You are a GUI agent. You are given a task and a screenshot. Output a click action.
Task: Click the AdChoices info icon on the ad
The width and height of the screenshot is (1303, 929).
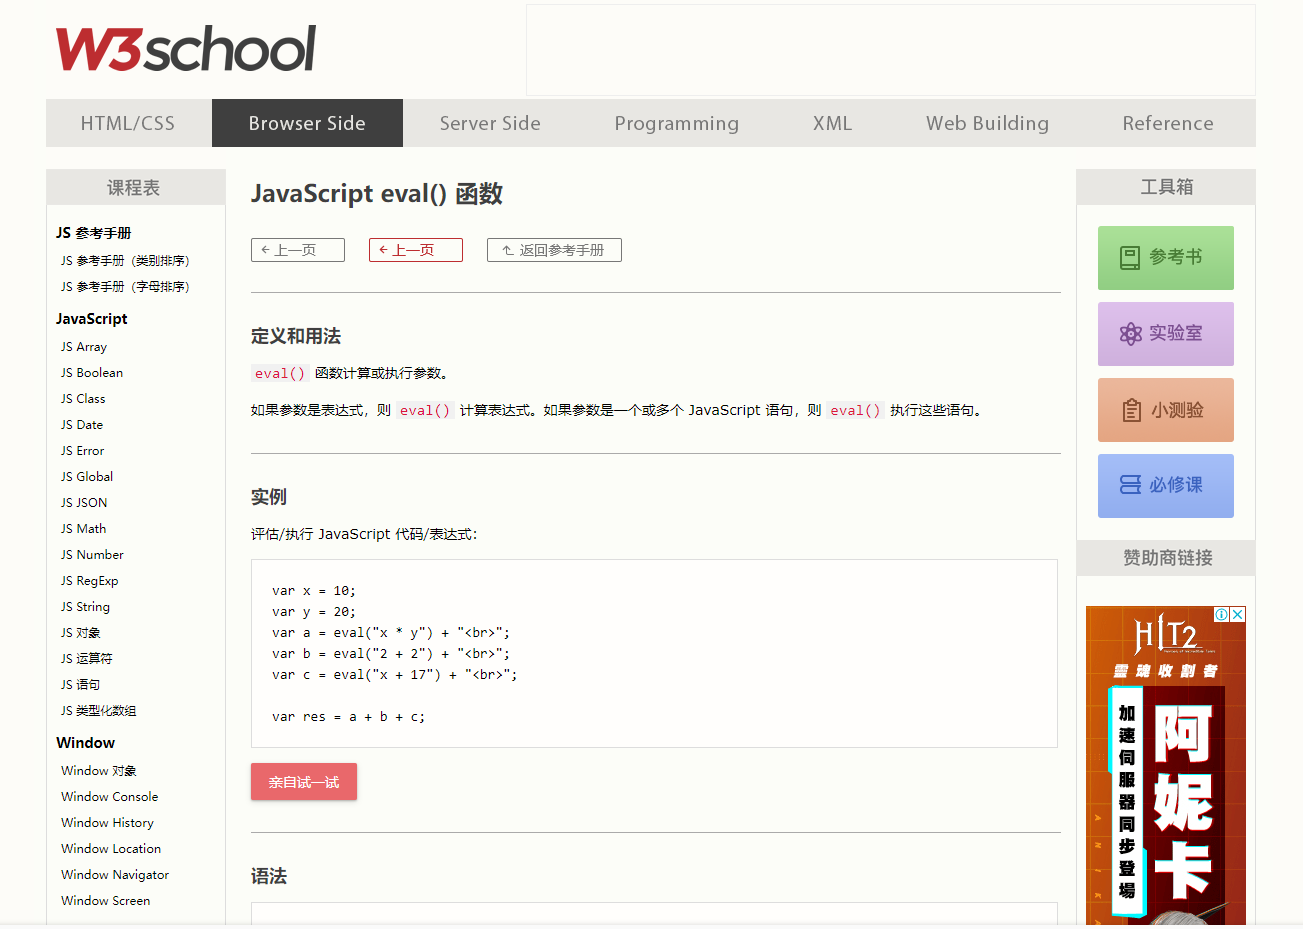click(x=1221, y=614)
